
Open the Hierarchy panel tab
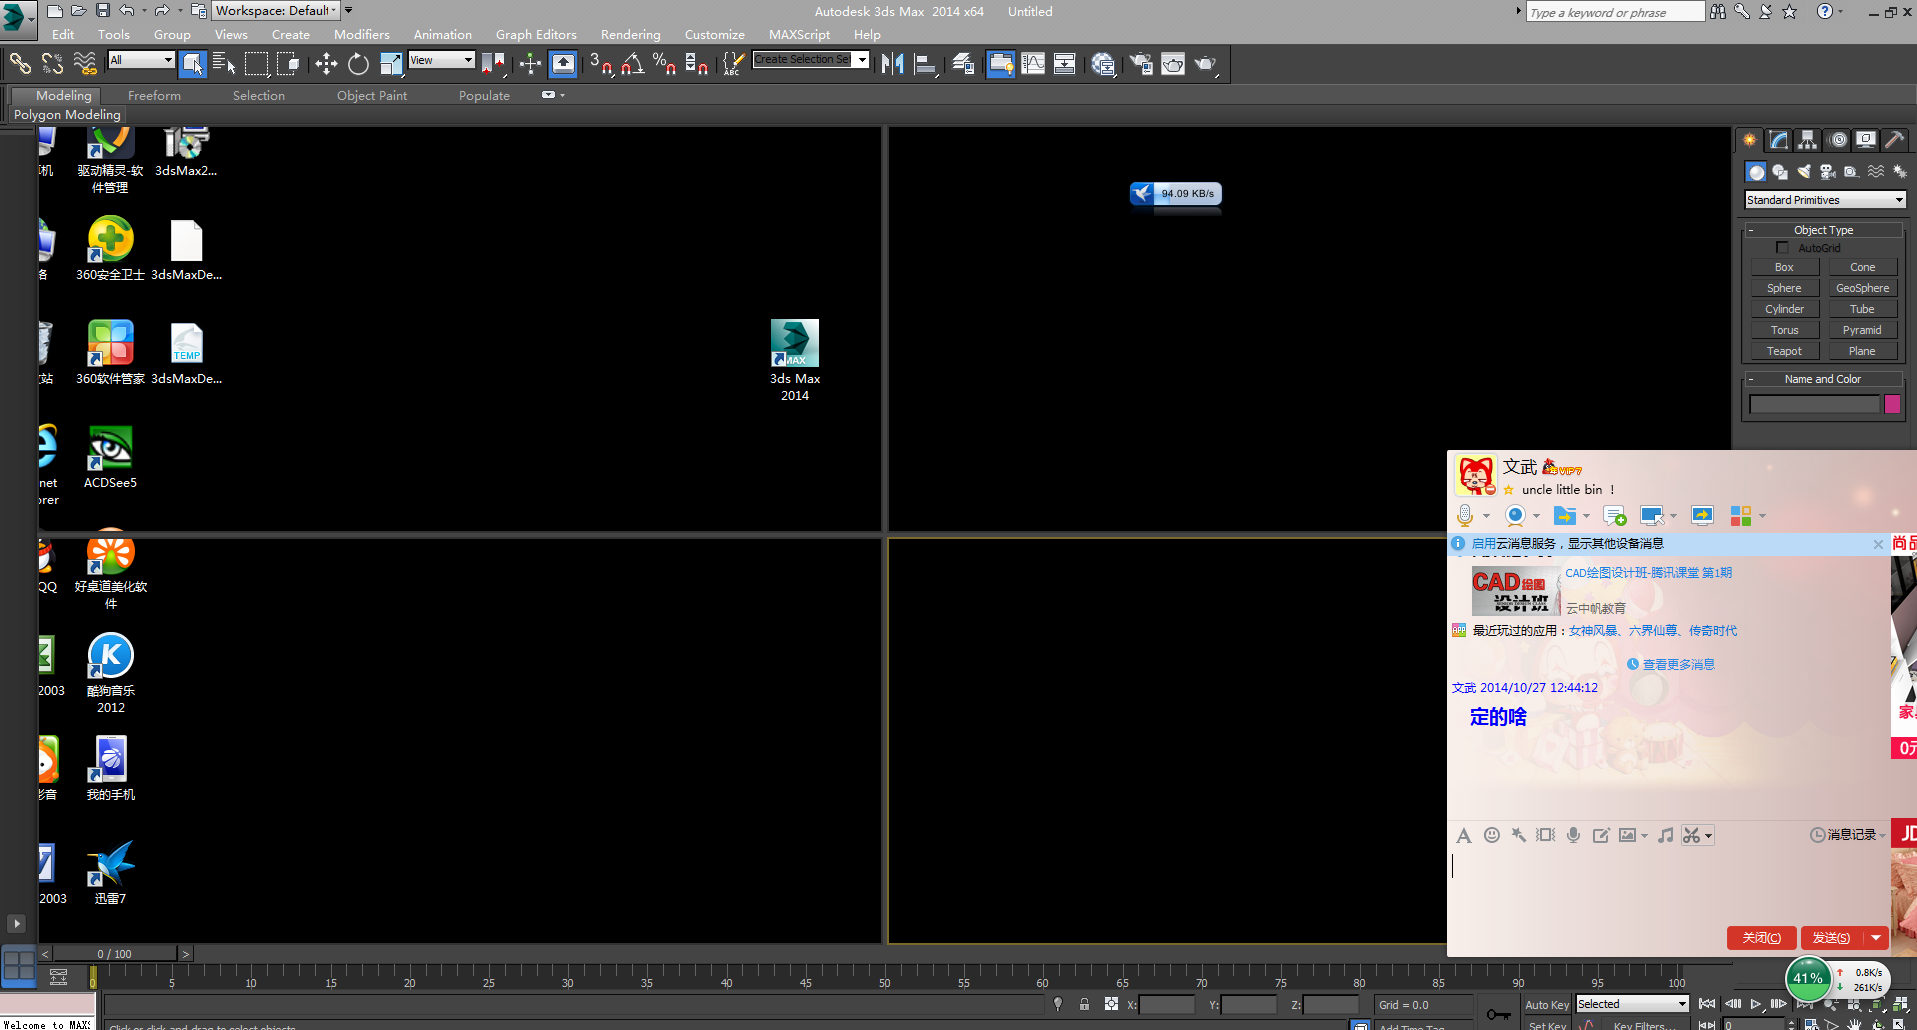[1807, 140]
